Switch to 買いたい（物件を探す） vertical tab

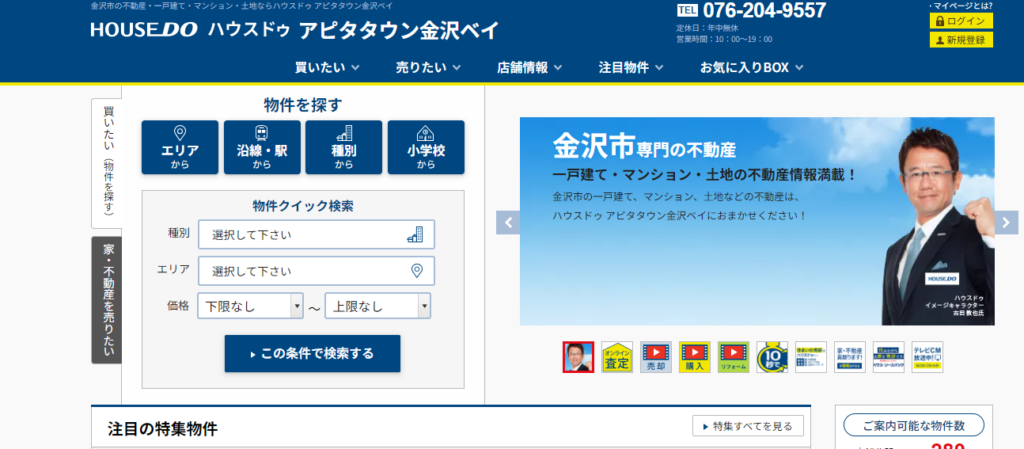(x=107, y=162)
